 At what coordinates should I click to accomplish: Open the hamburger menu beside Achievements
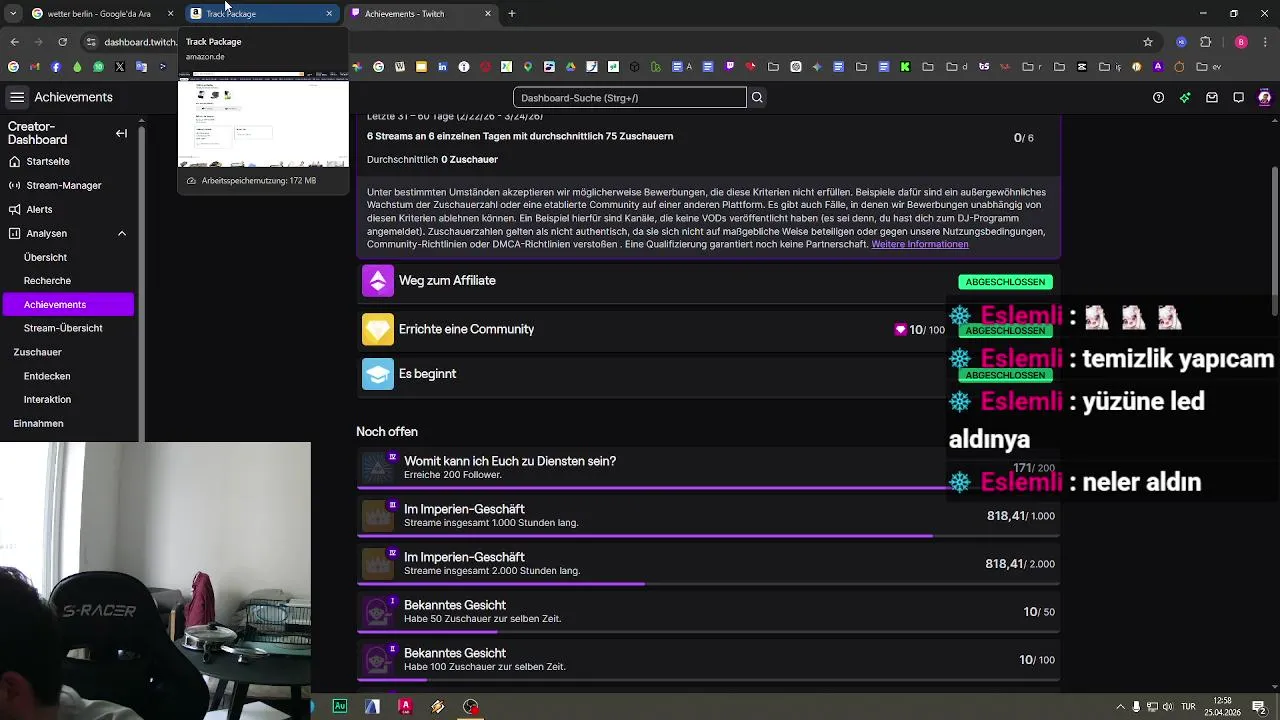pos(17,97)
